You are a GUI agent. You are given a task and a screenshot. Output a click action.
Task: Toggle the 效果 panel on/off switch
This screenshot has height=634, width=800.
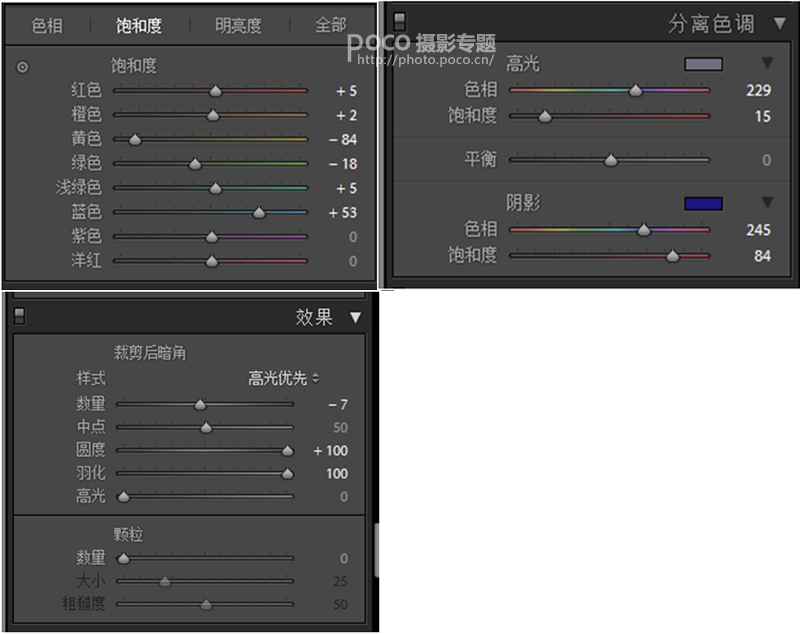(x=19, y=316)
